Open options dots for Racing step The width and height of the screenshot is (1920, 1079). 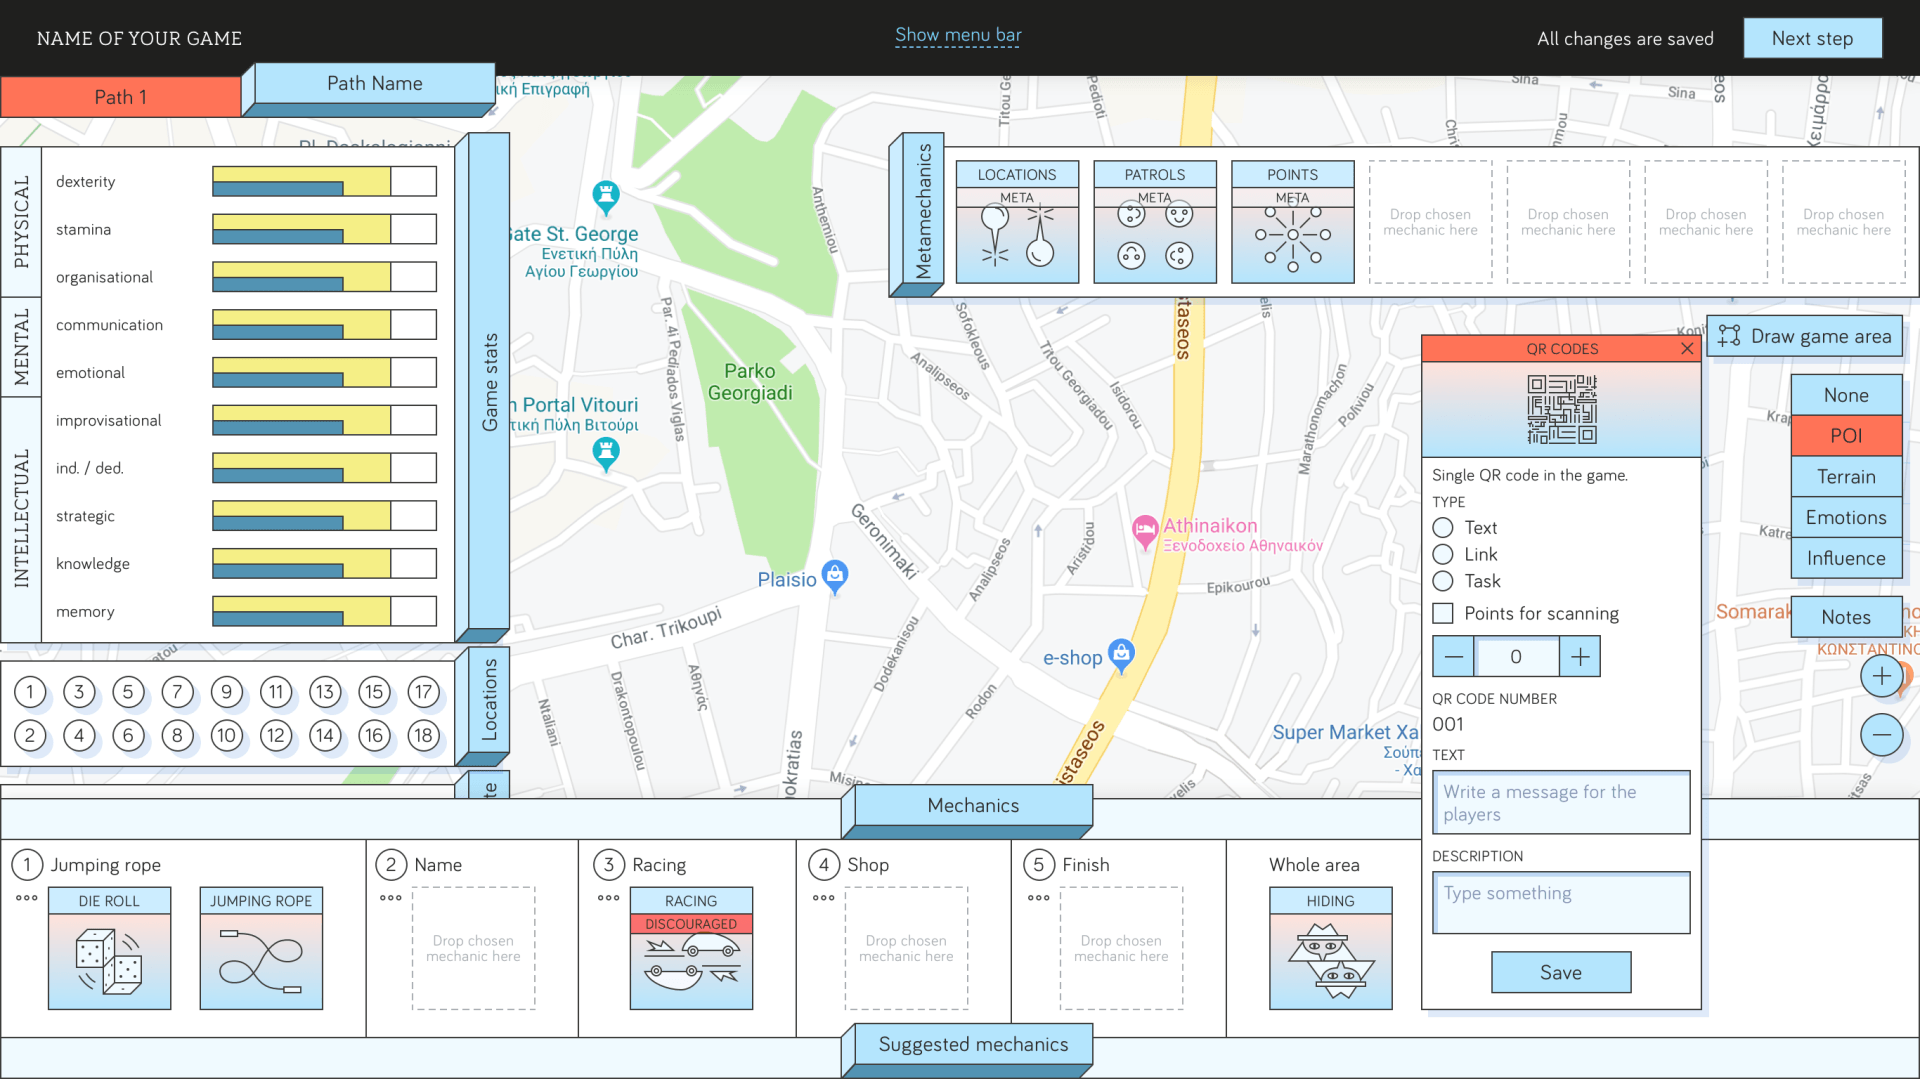609,898
